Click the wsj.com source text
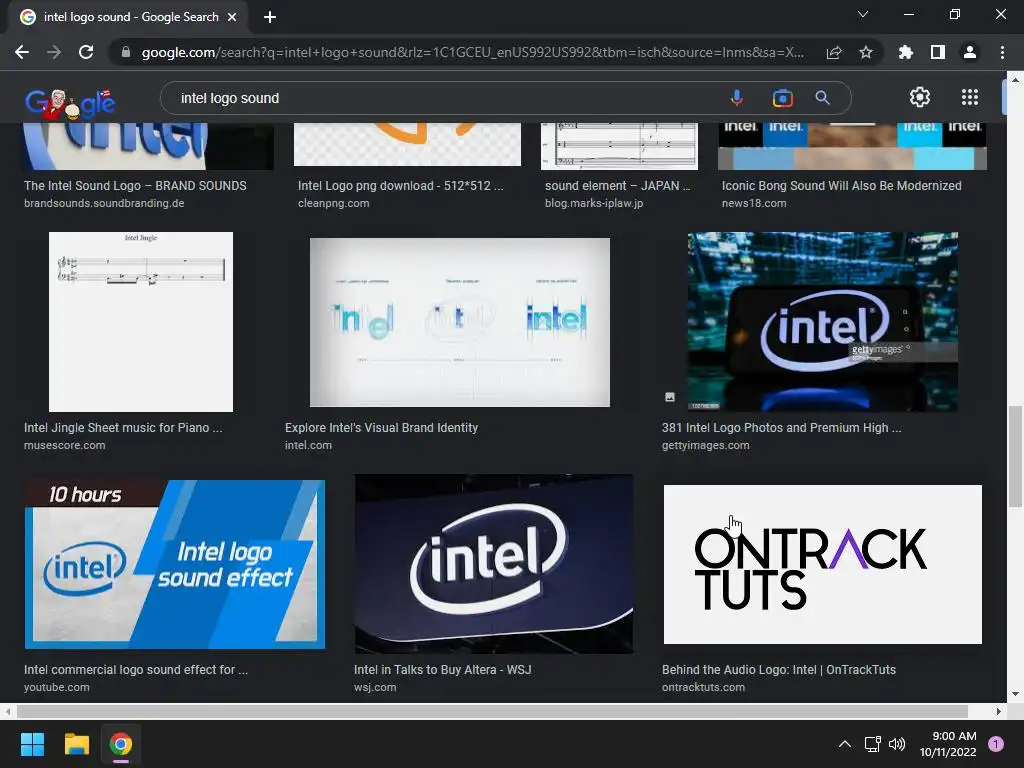This screenshot has height=768, width=1024. point(375,687)
